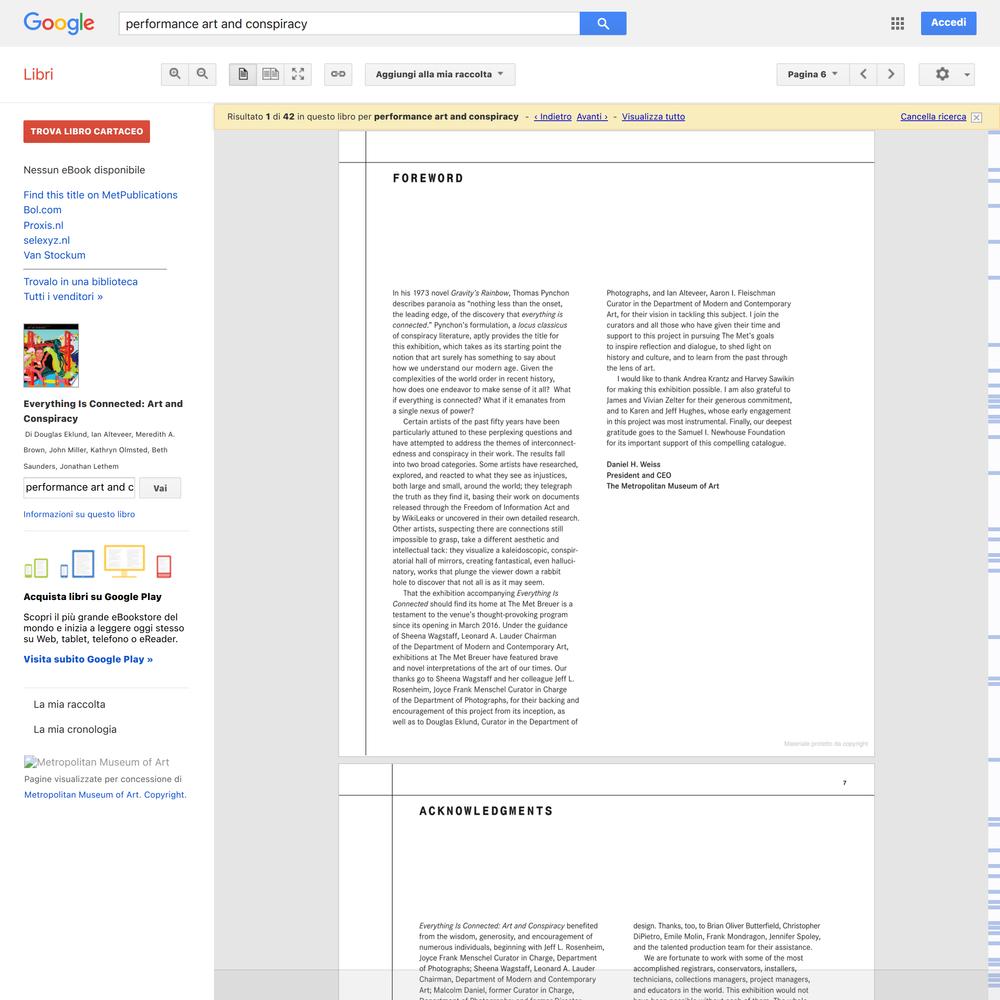The height and width of the screenshot is (1000, 1000).
Task: Open the Google apps grid
Action: [x=897, y=24]
